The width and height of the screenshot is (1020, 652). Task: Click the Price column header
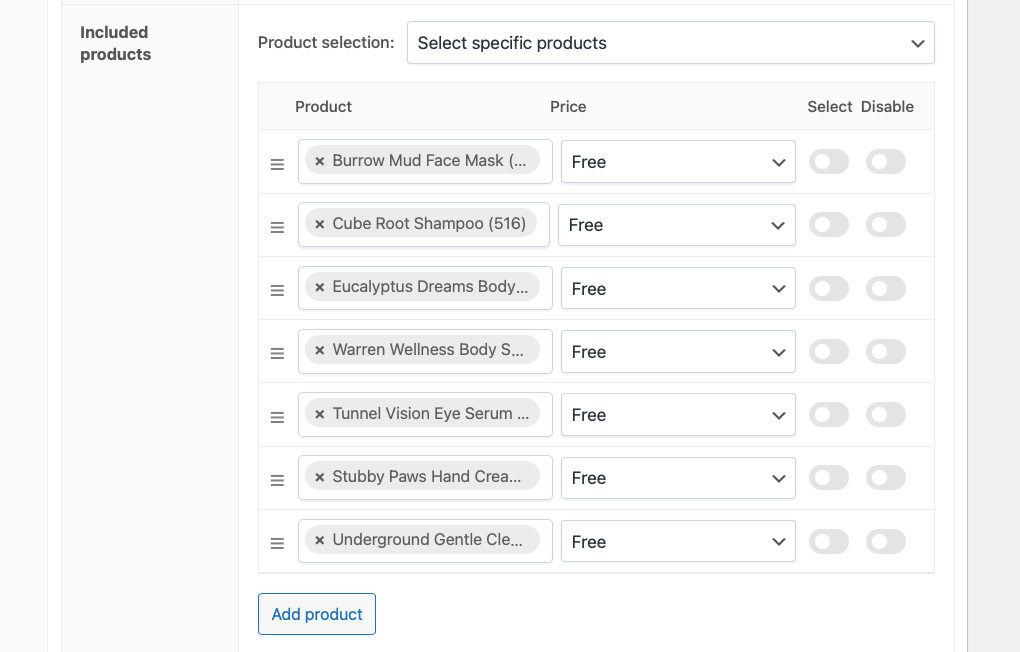coord(568,107)
